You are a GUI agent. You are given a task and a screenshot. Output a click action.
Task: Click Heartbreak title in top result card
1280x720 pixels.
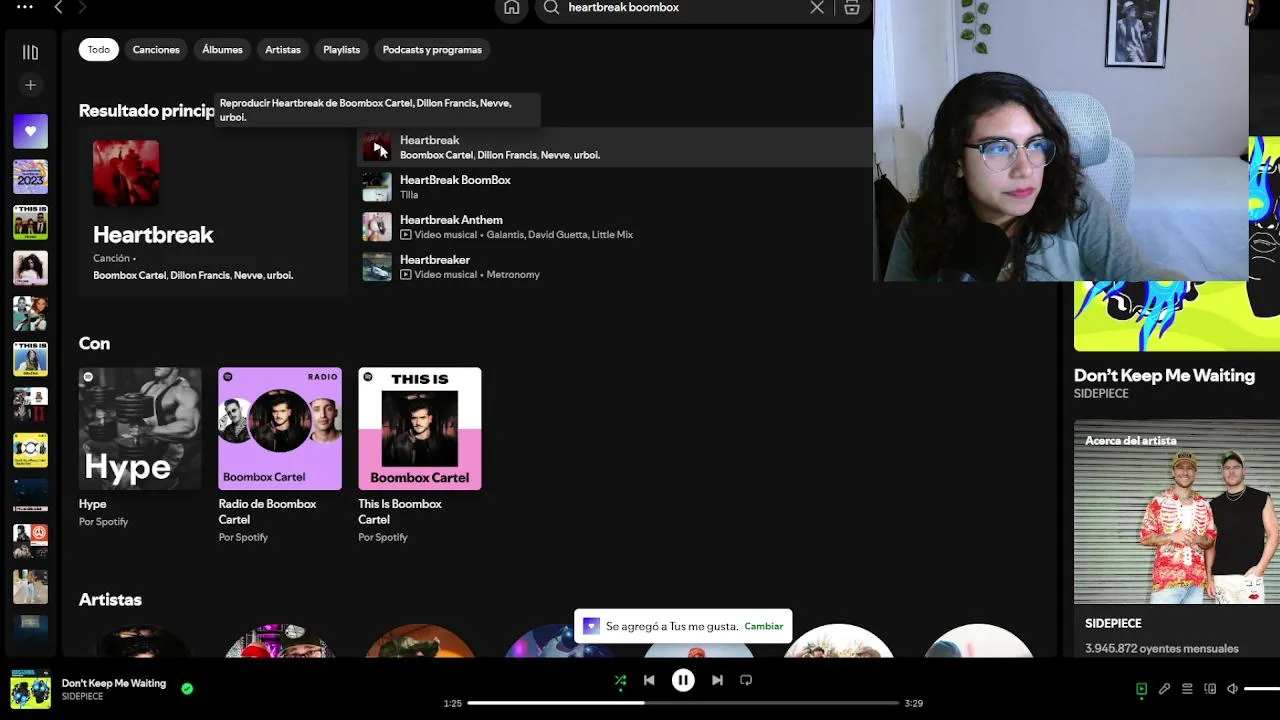(153, 235)
